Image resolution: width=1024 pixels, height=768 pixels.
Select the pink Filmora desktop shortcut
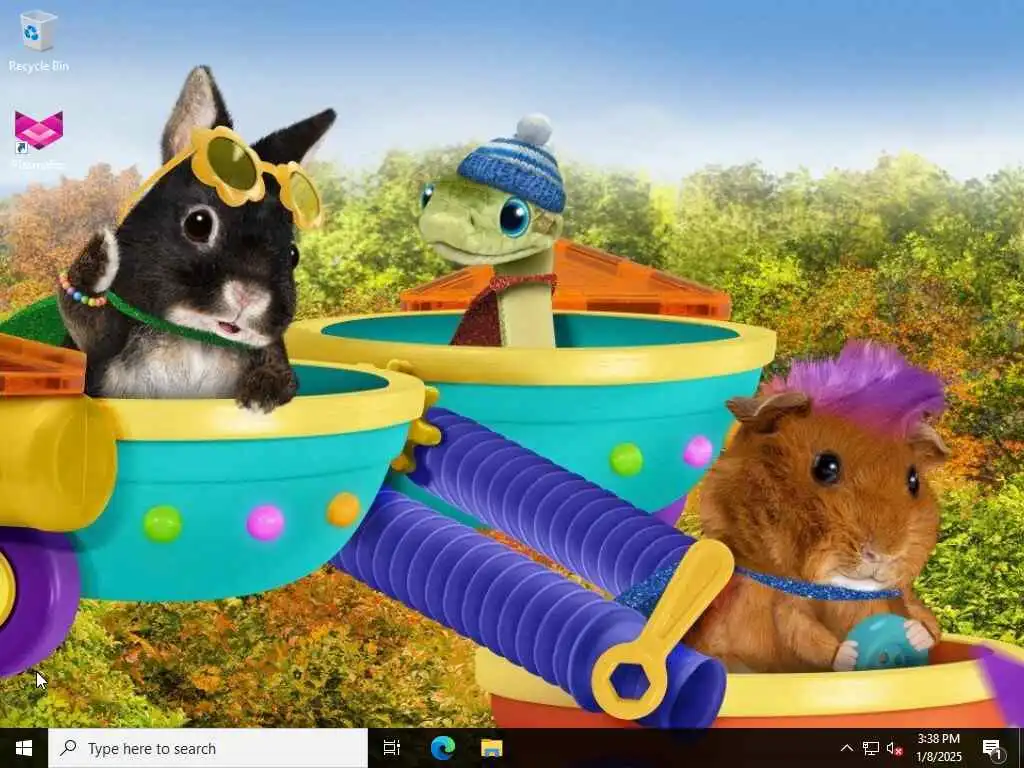pos(39,140)
